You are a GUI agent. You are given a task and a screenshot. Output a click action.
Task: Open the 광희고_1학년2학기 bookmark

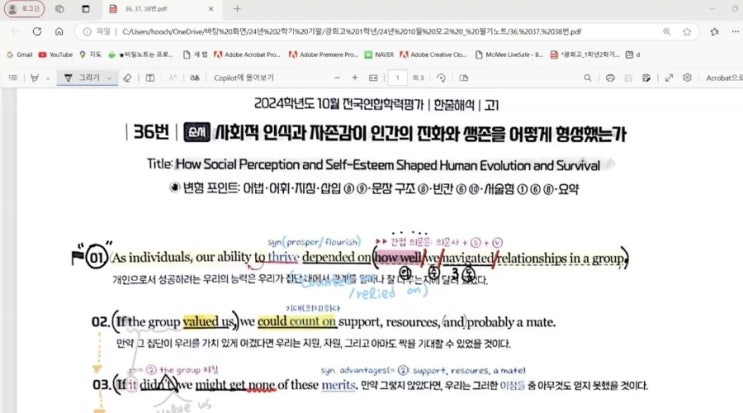tap(585, 54)
